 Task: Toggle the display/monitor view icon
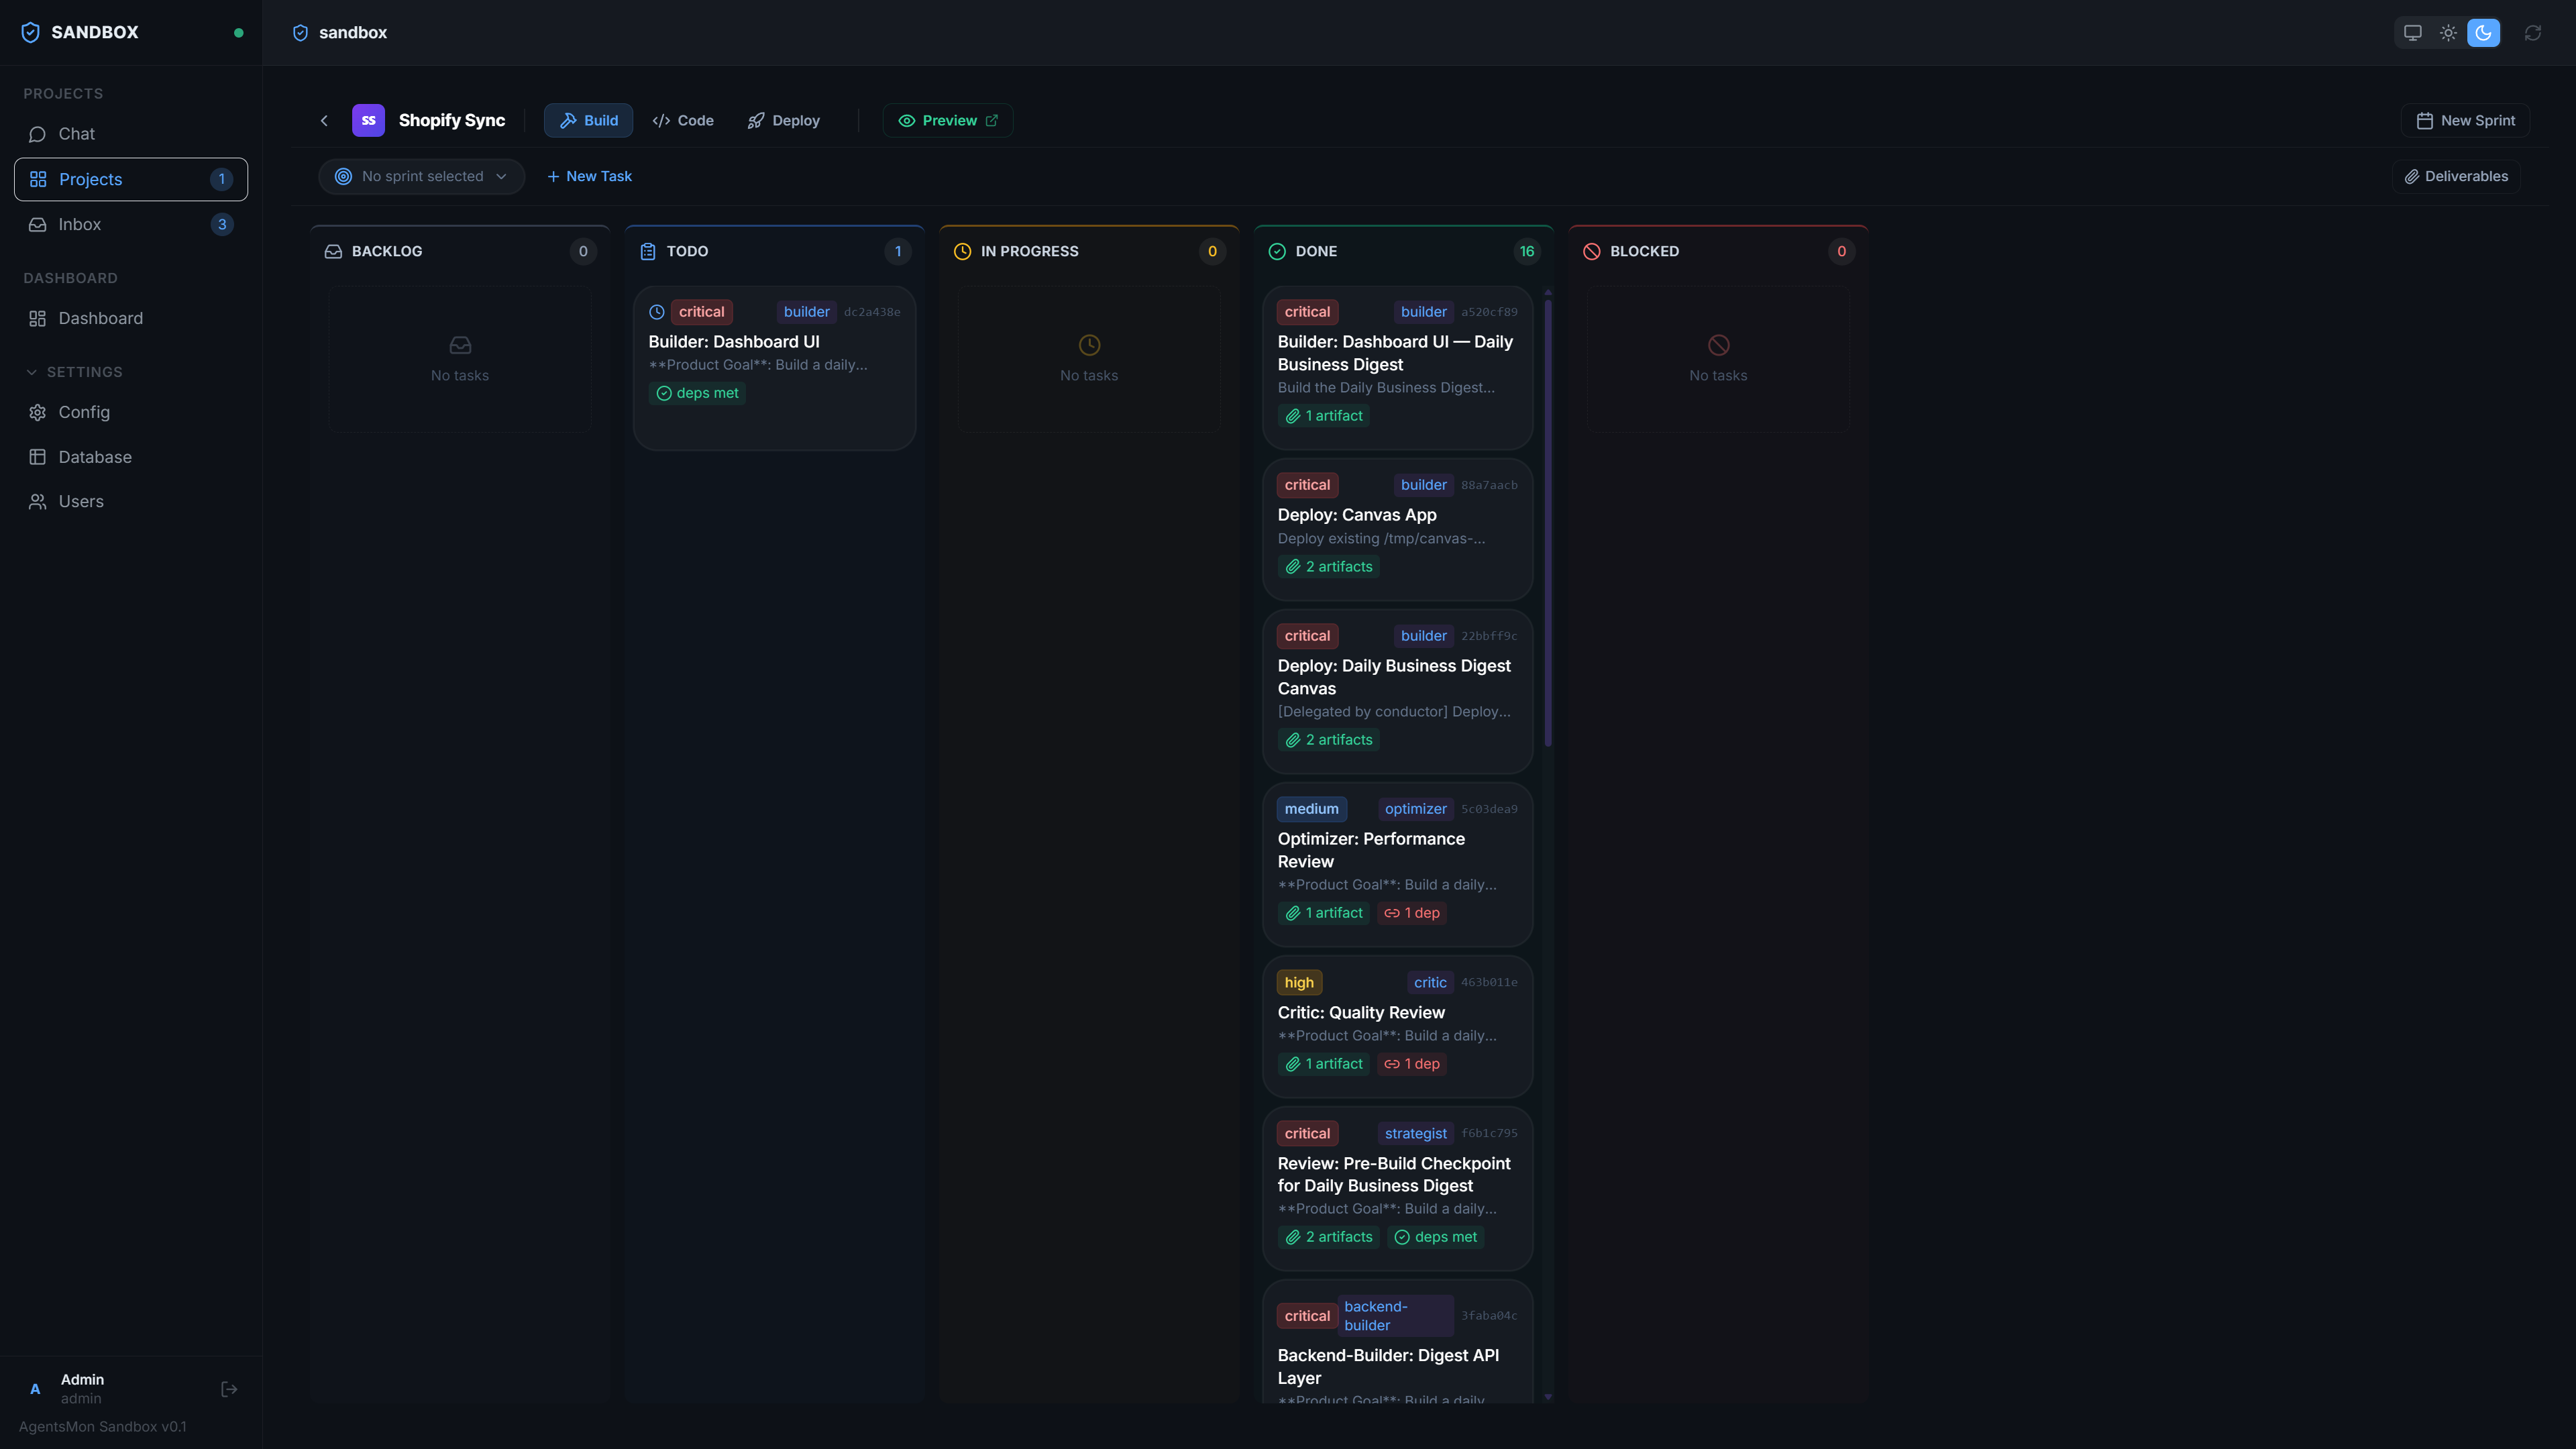[2412, 32]
